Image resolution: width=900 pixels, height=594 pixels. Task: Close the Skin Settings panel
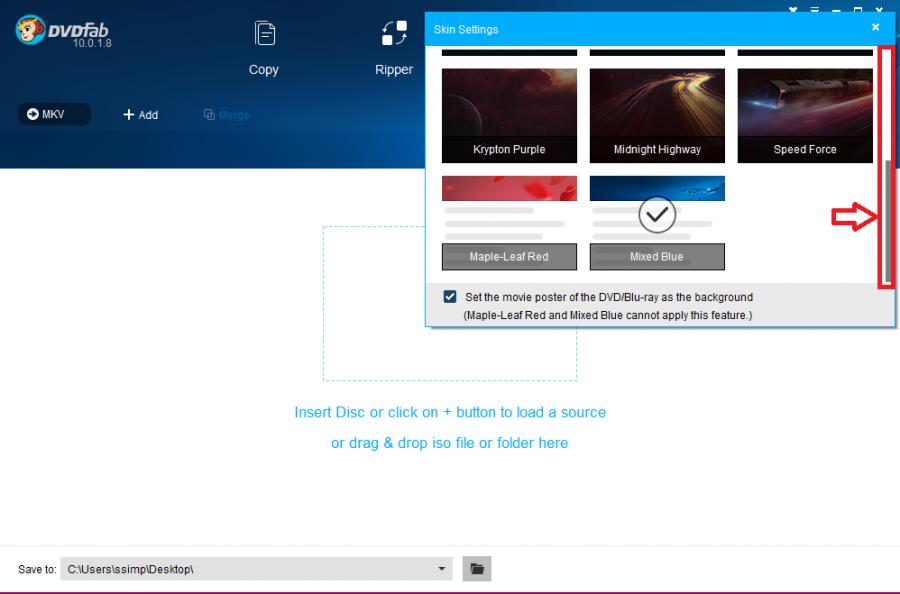[x=876, y=28]
